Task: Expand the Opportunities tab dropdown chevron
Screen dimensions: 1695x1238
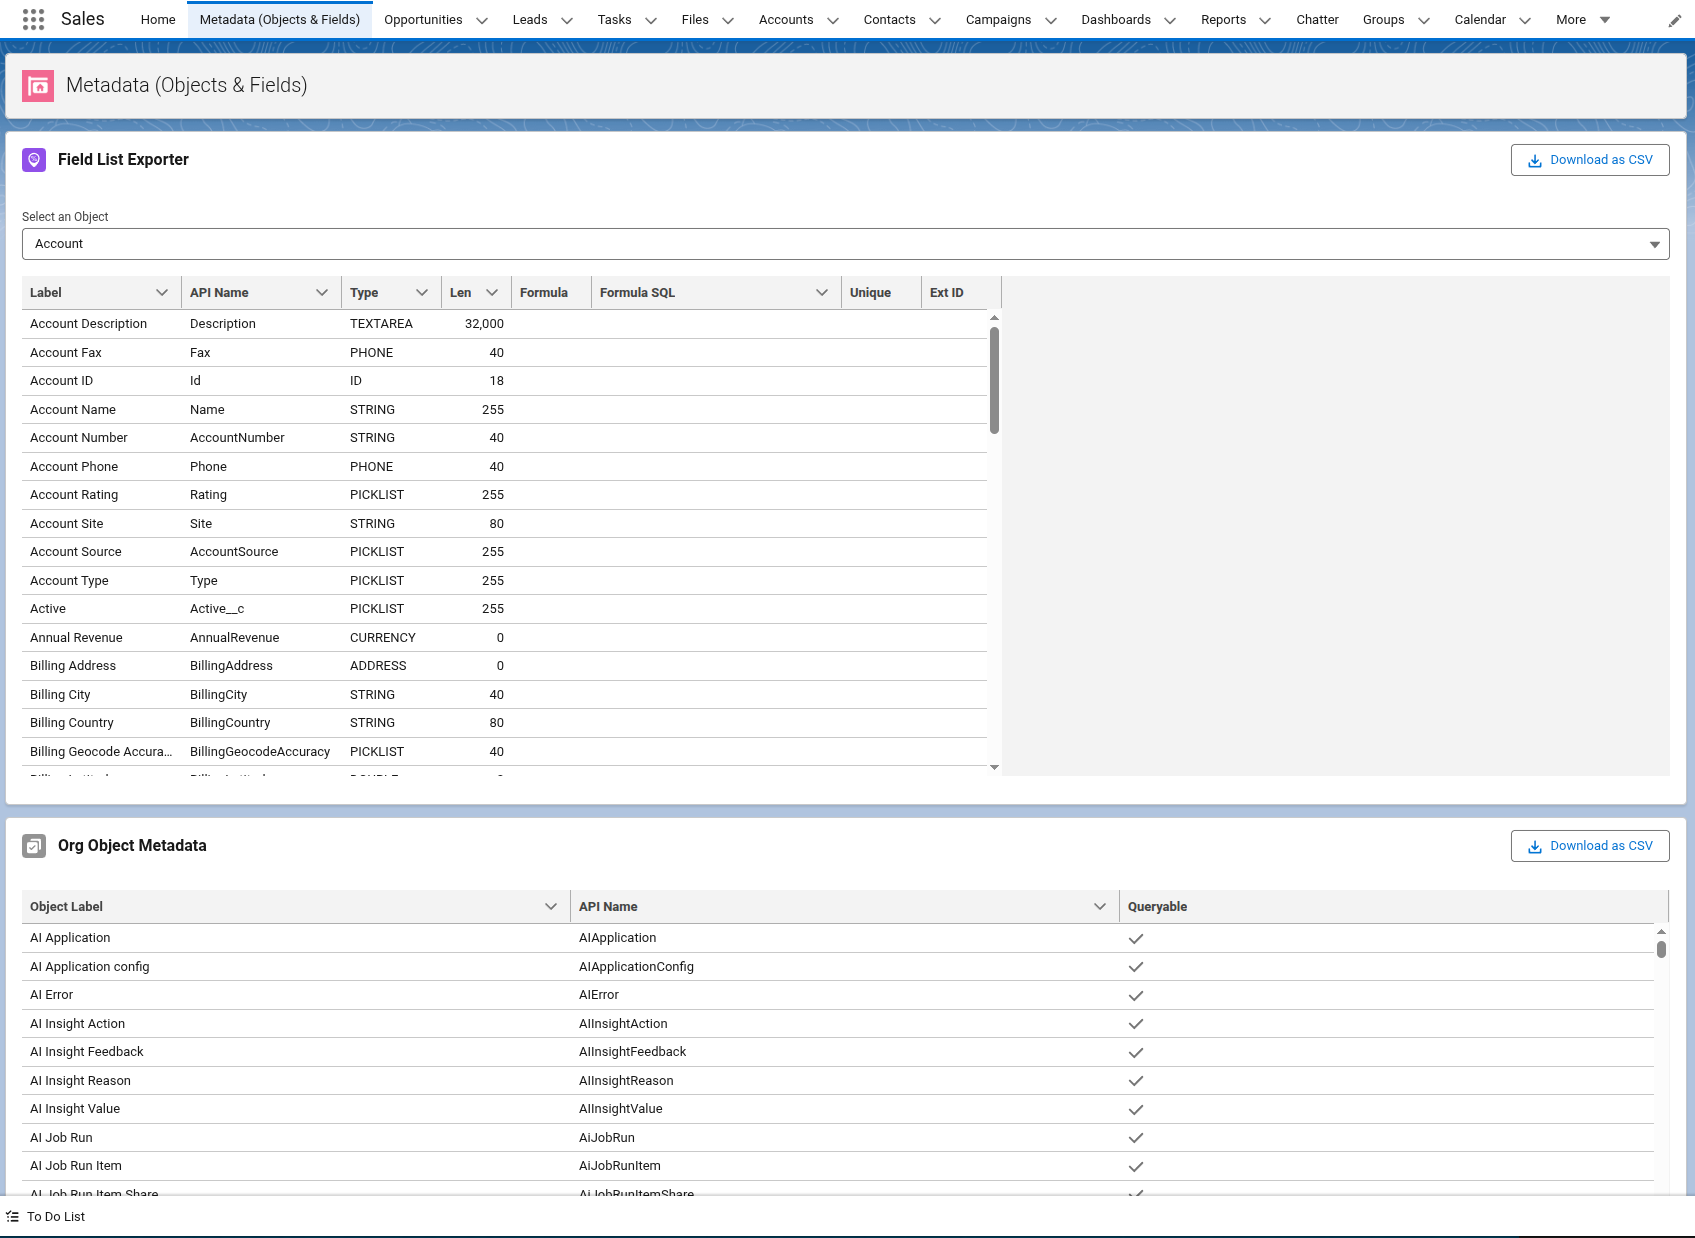Action: pyautogui.click(x=482, y=21)
